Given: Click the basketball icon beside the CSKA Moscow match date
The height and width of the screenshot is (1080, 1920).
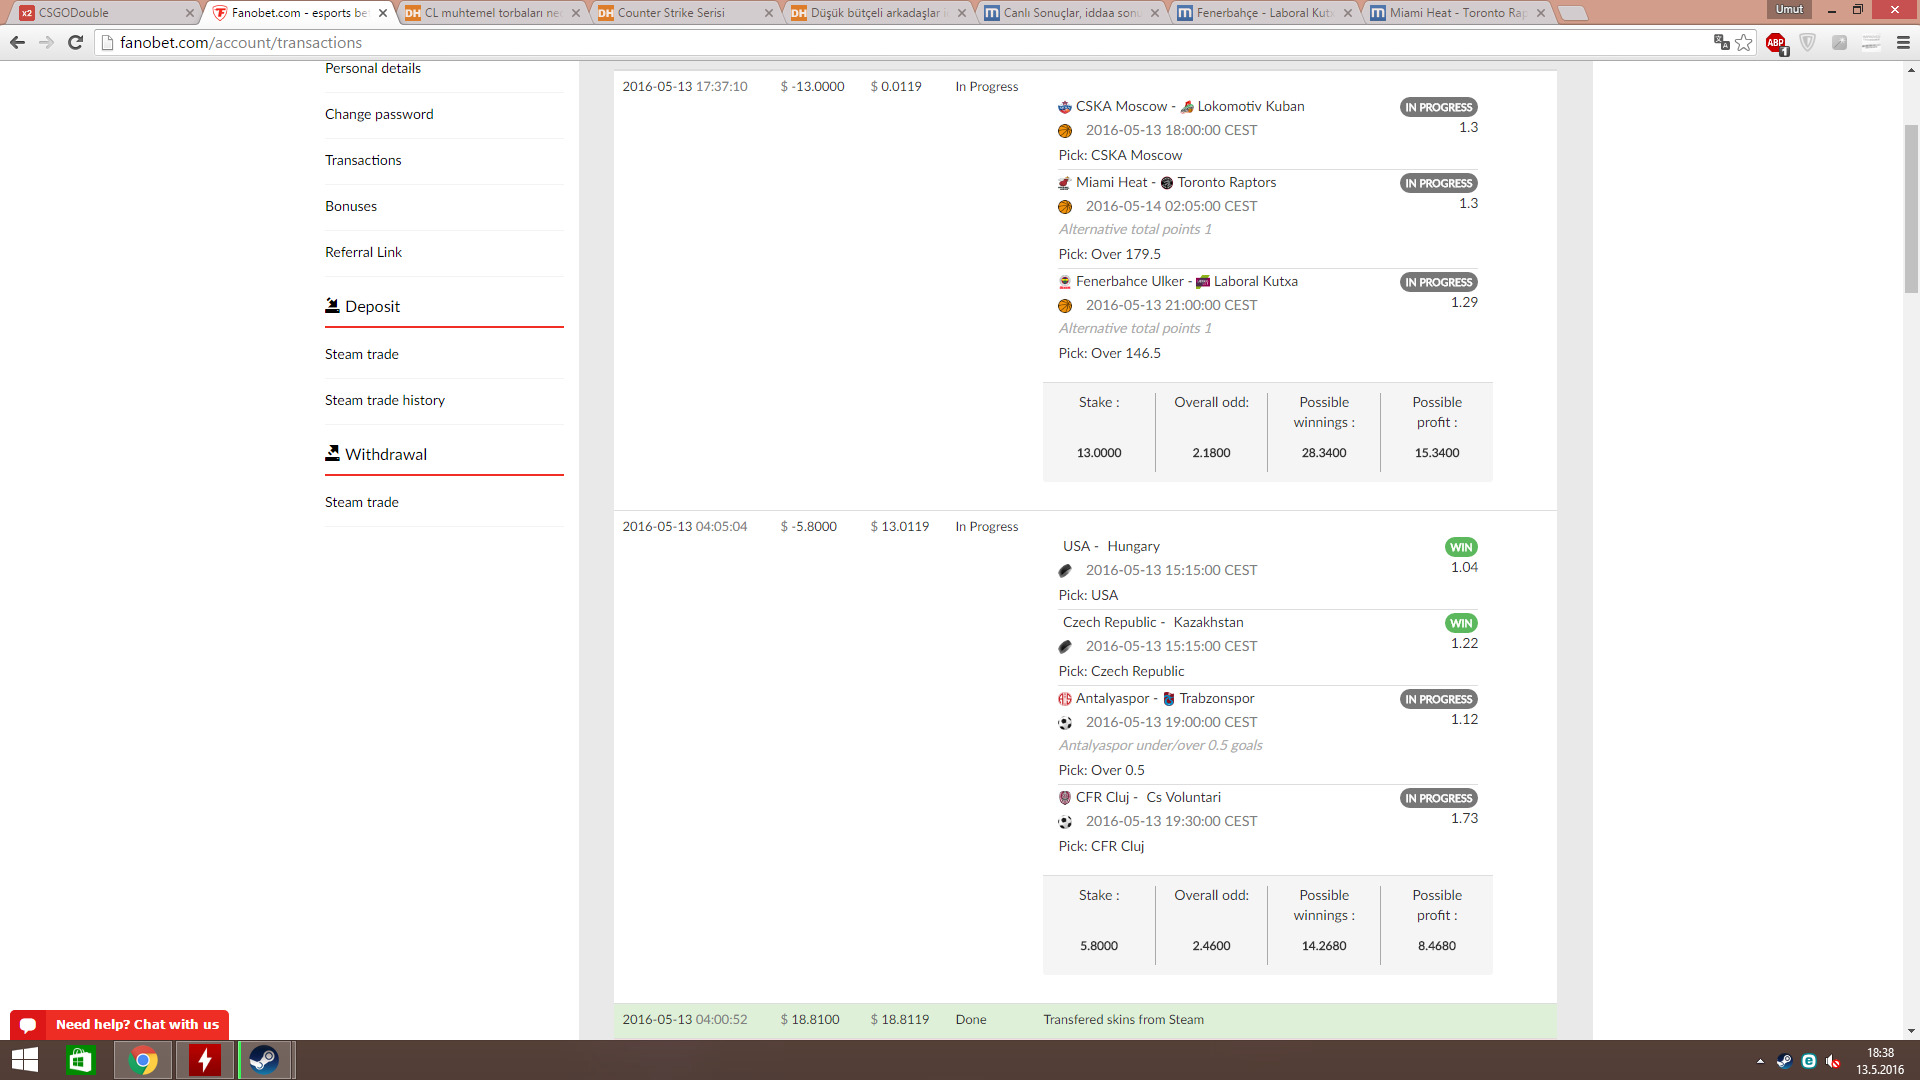Looking at the screenshot, I should point(1065,131).
